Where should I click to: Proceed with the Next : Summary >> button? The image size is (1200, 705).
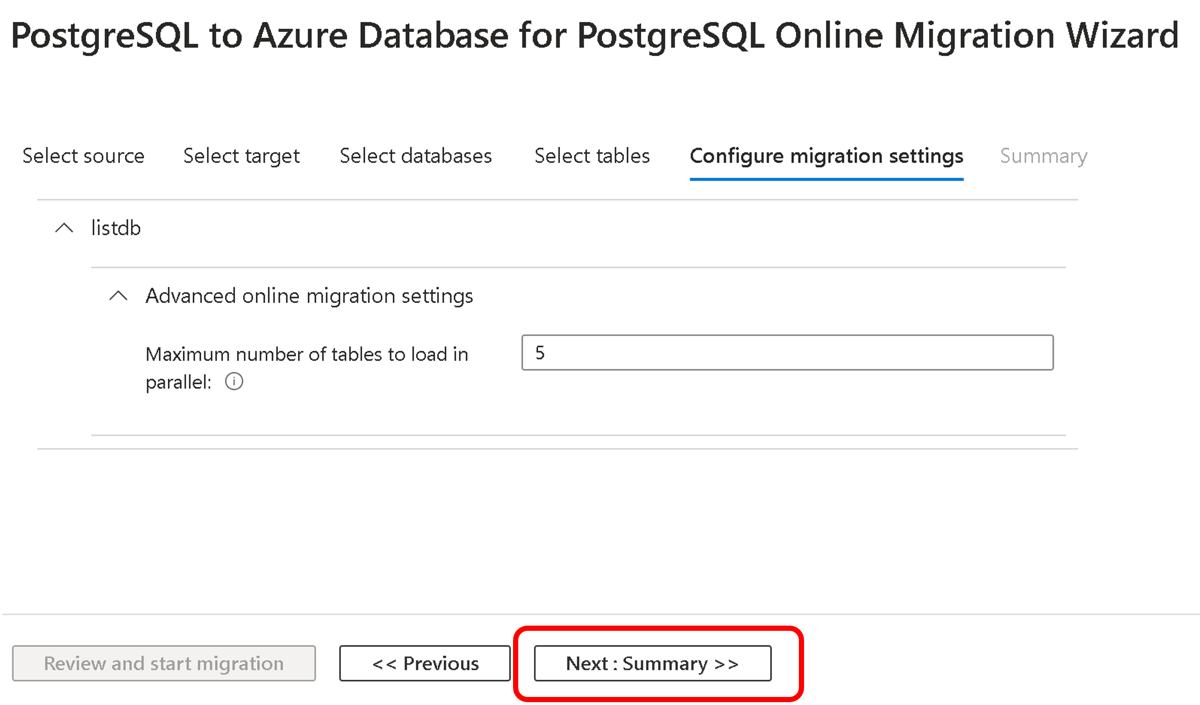click(652, 663)
